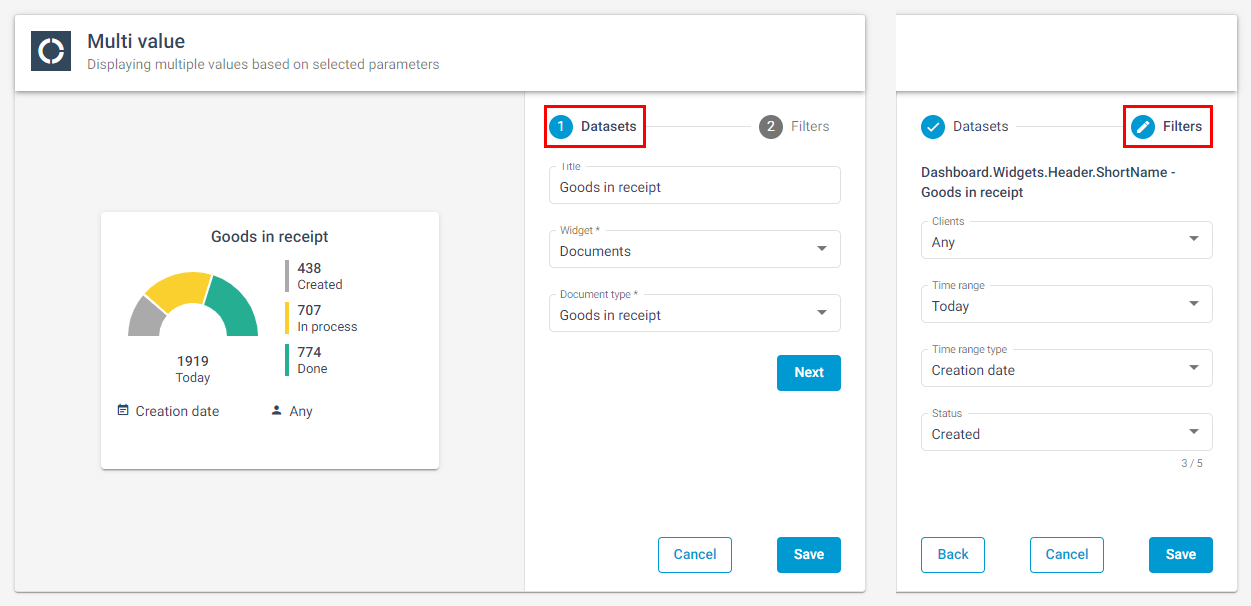Click the person icon beside Any
The image size is (1251, 606).
[276, 410]
